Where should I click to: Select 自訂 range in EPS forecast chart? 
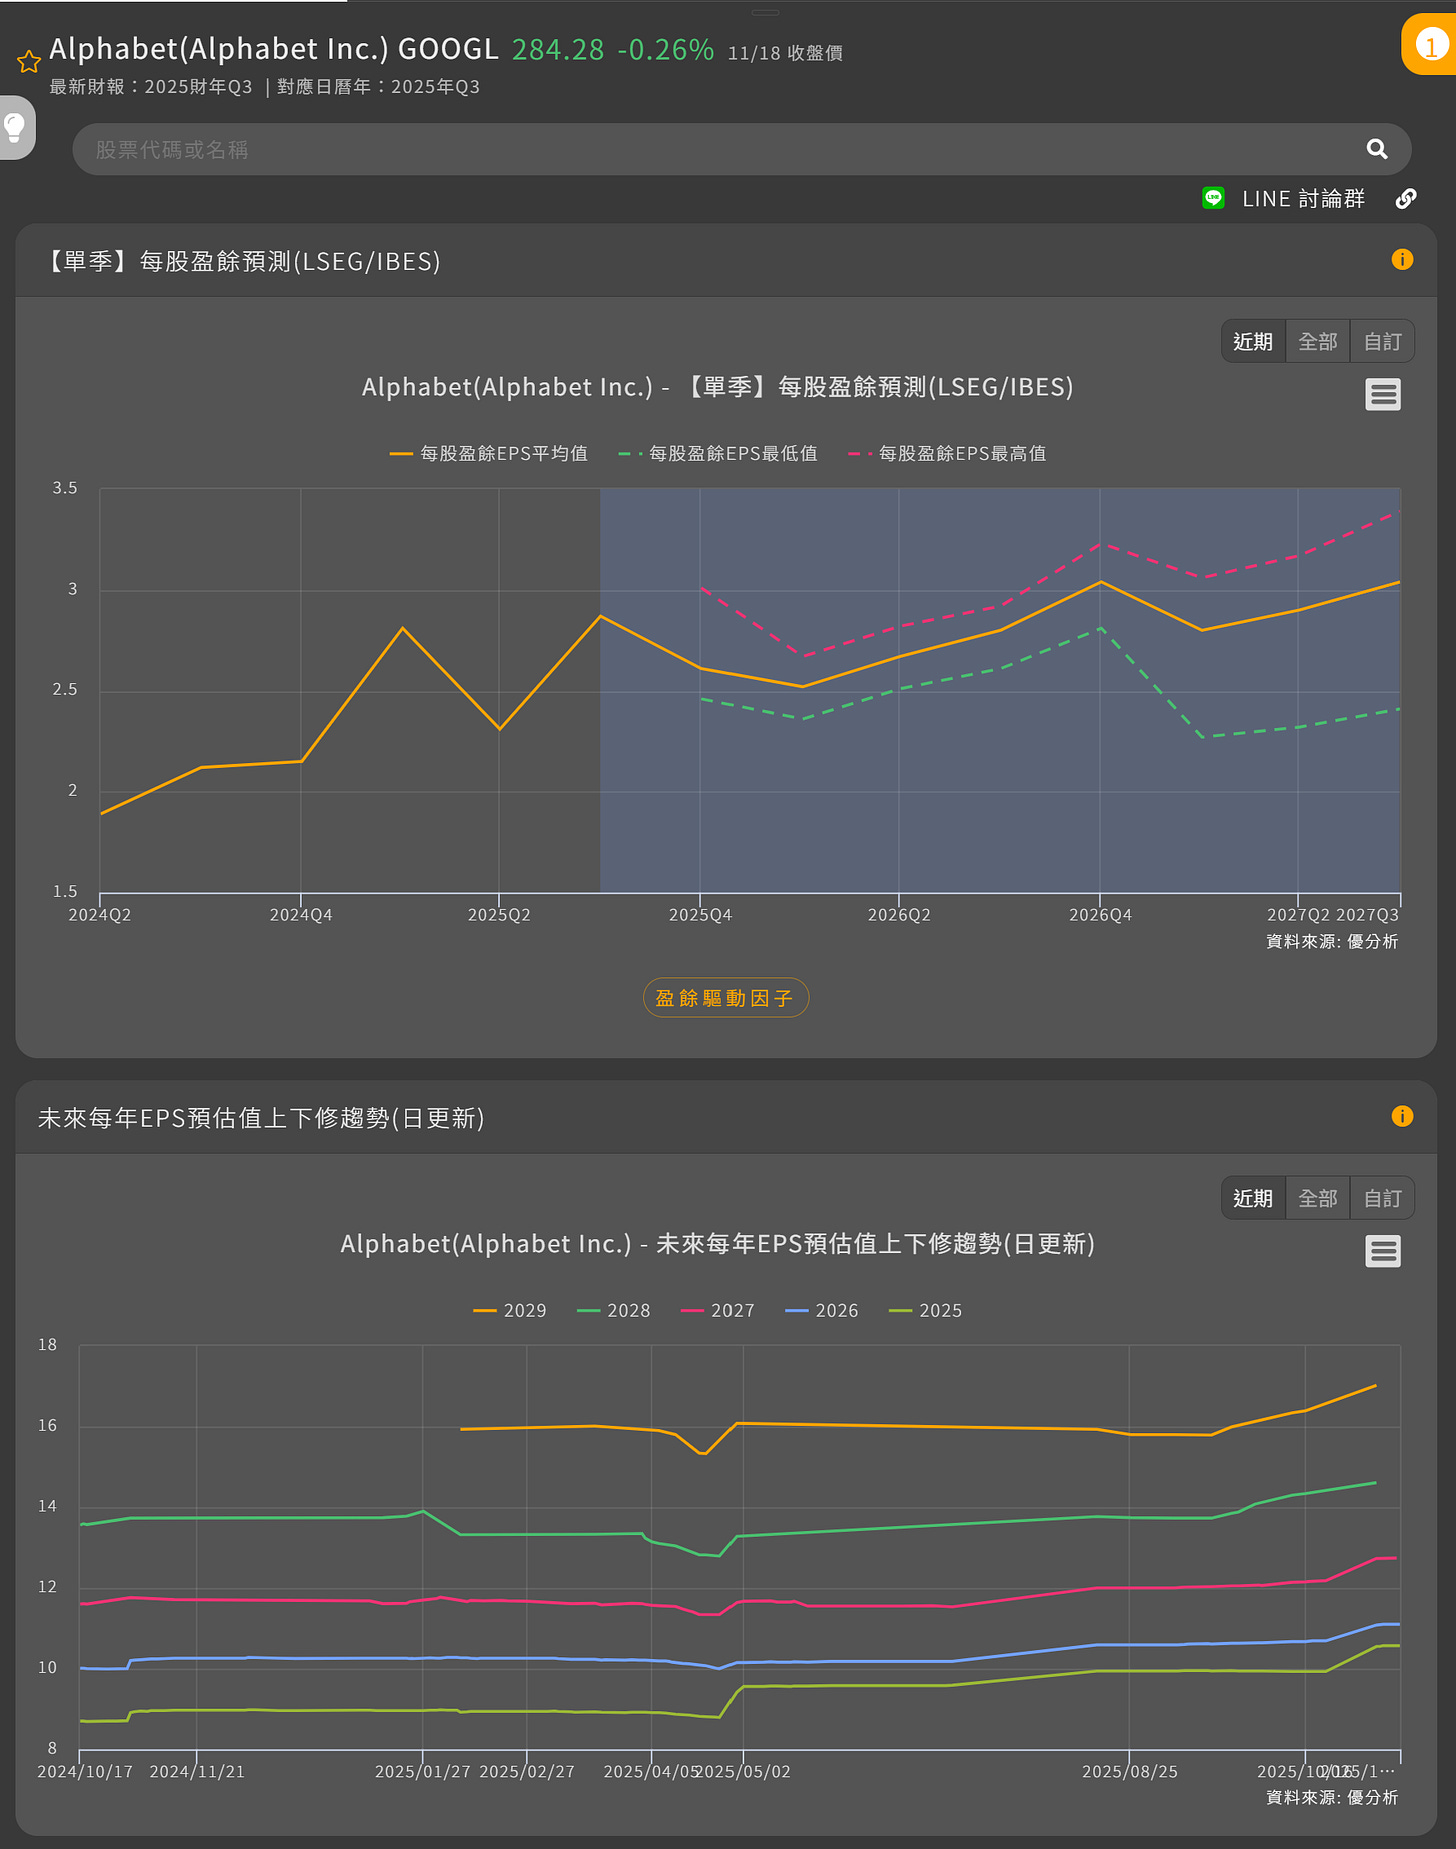pos(1383,341)
